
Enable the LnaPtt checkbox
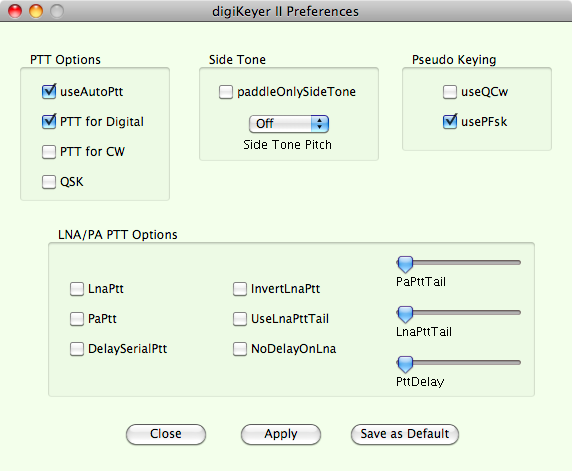coord(77,289)
